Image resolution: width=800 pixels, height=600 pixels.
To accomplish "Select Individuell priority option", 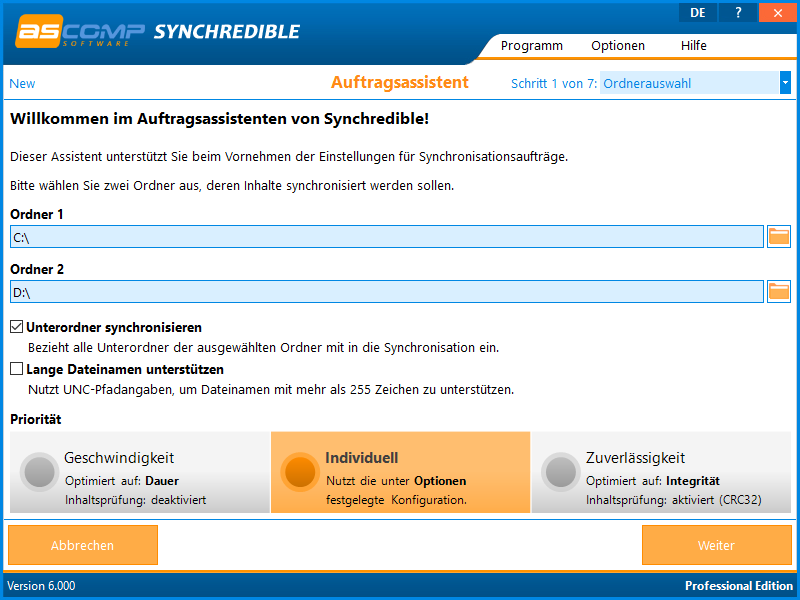I will click(401, 472).
